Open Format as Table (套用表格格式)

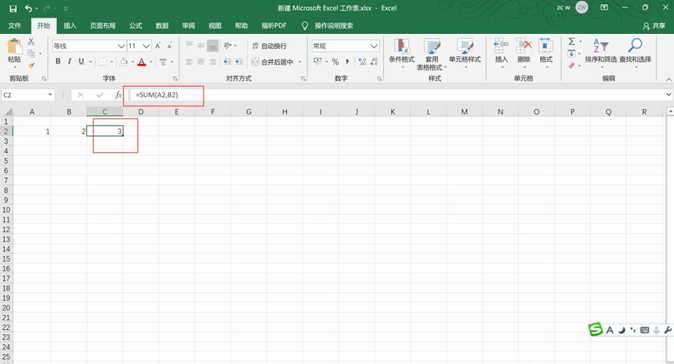click(x=432, y=54)
